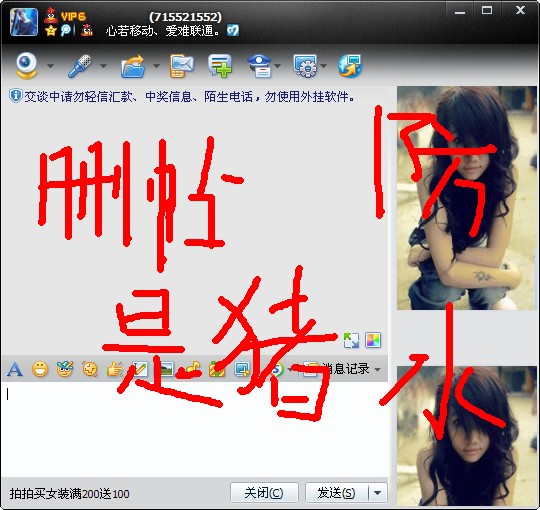Screen dimensions: 540x510
Task: Open the ad link 拍拍买女装满200送100
Action: 69,494
